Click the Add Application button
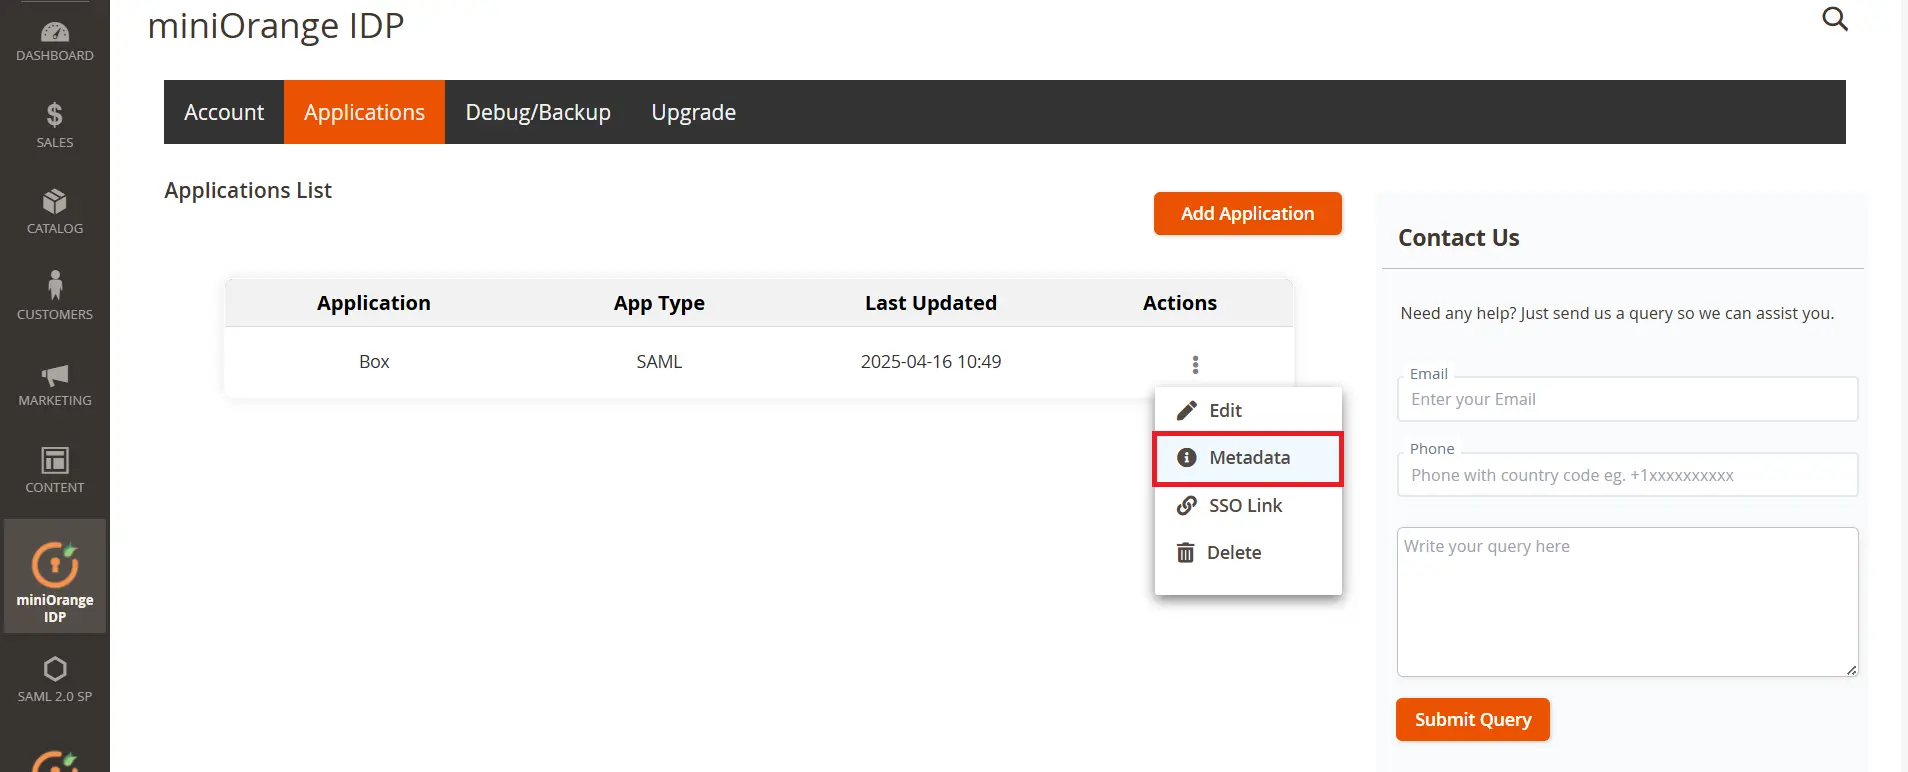This screenshot has height=772, width=1908. click(1248, 214)
